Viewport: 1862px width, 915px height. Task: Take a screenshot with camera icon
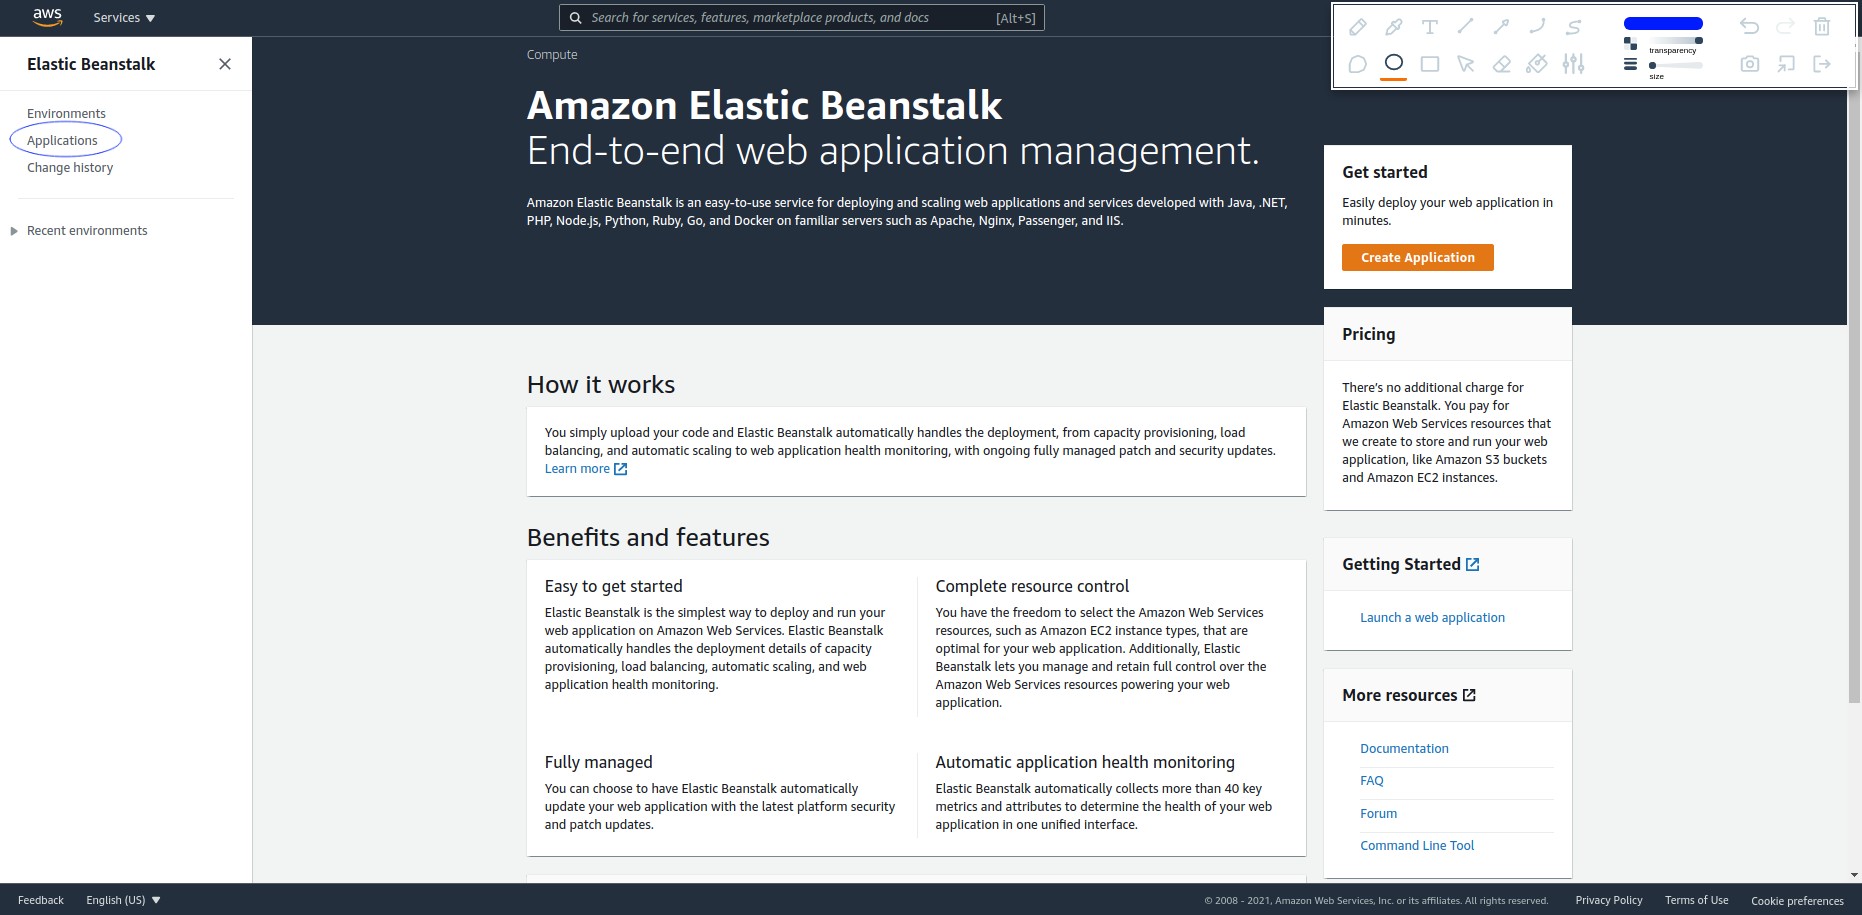coord(1749,64)
